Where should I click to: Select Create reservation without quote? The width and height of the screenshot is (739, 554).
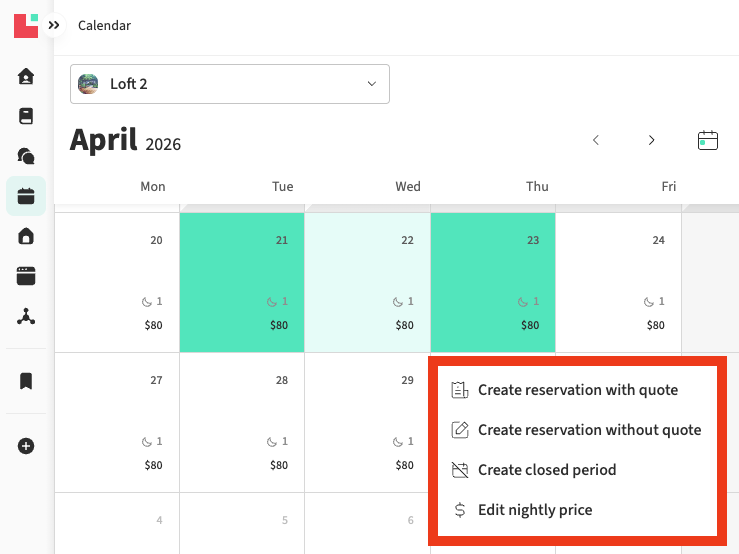[x=589, y=430]
